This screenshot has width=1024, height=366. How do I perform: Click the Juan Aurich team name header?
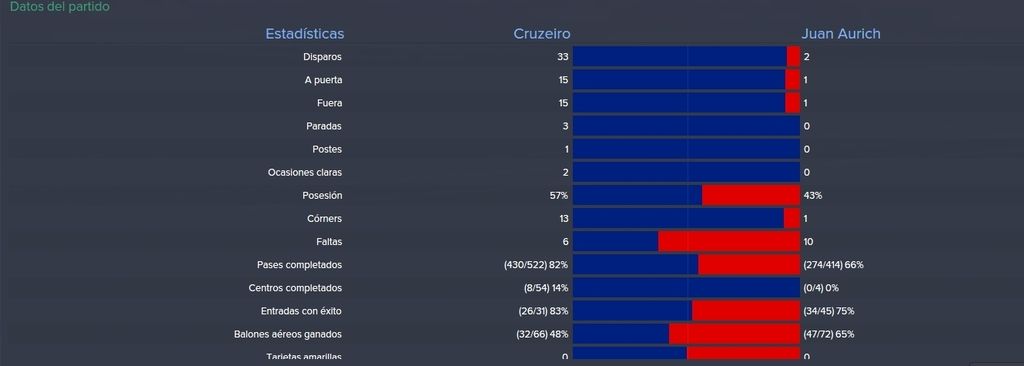(840, 34)
